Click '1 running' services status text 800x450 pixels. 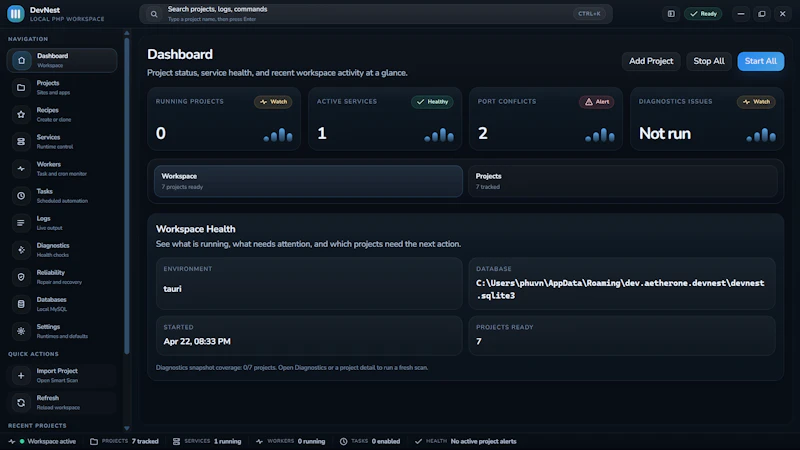click(227, 441)
